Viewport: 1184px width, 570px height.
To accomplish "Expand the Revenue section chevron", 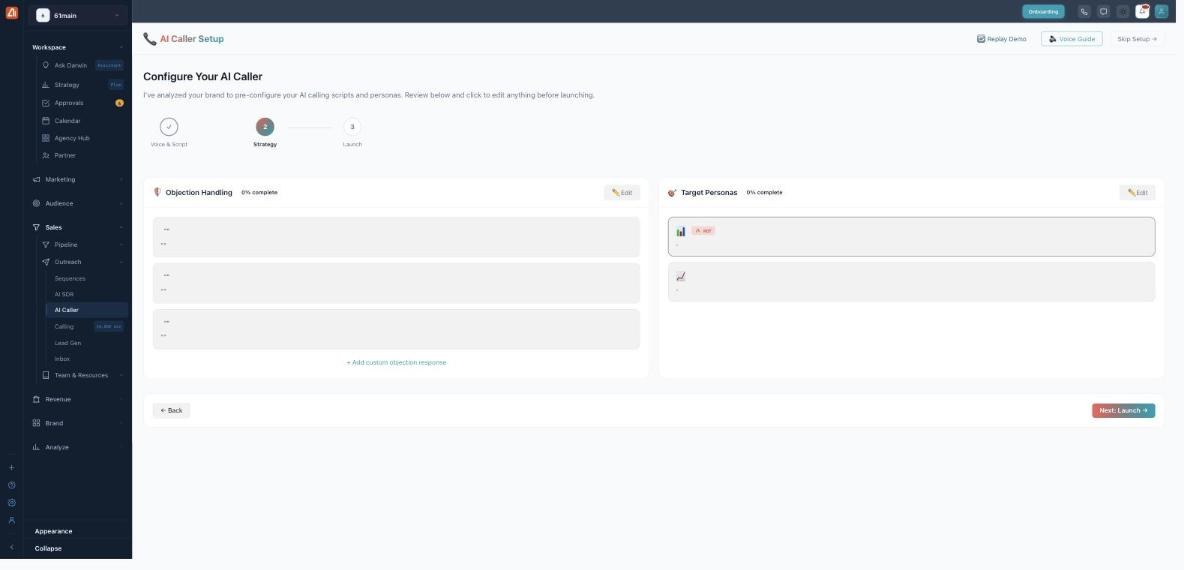I will (x=121, y=399).
